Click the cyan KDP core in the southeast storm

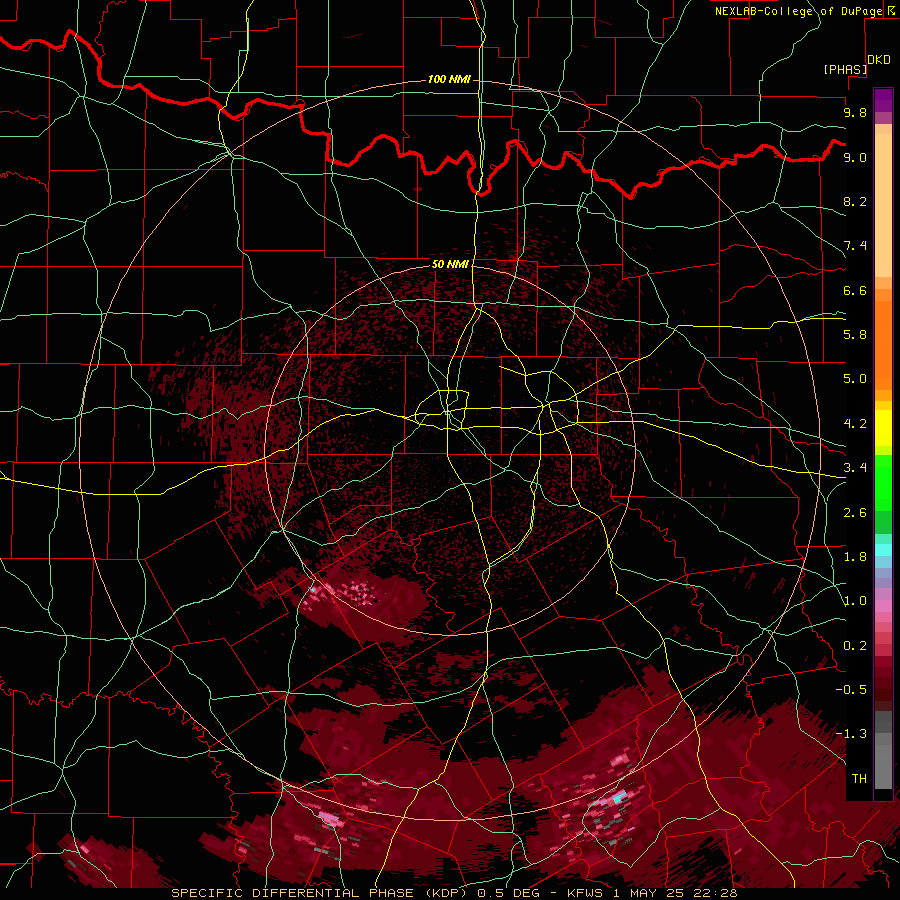coord(619,797)
